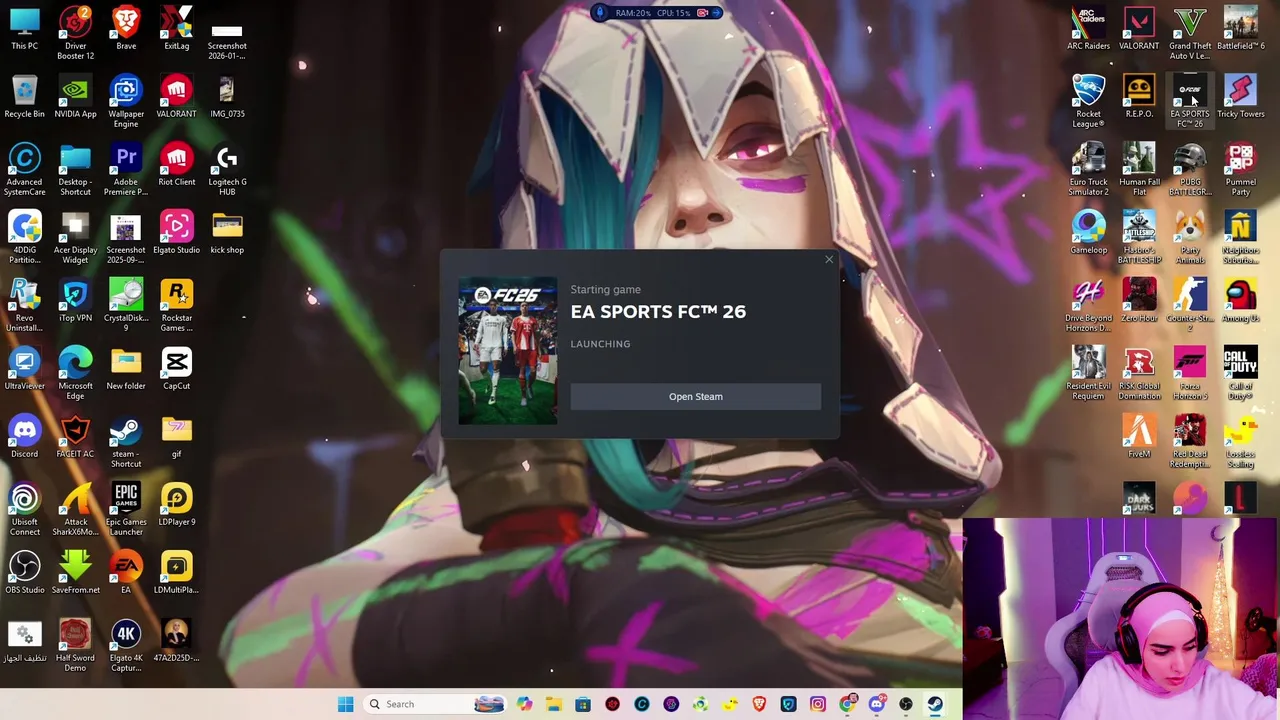Open the Elgato Studio shortcut

(177, 233)
